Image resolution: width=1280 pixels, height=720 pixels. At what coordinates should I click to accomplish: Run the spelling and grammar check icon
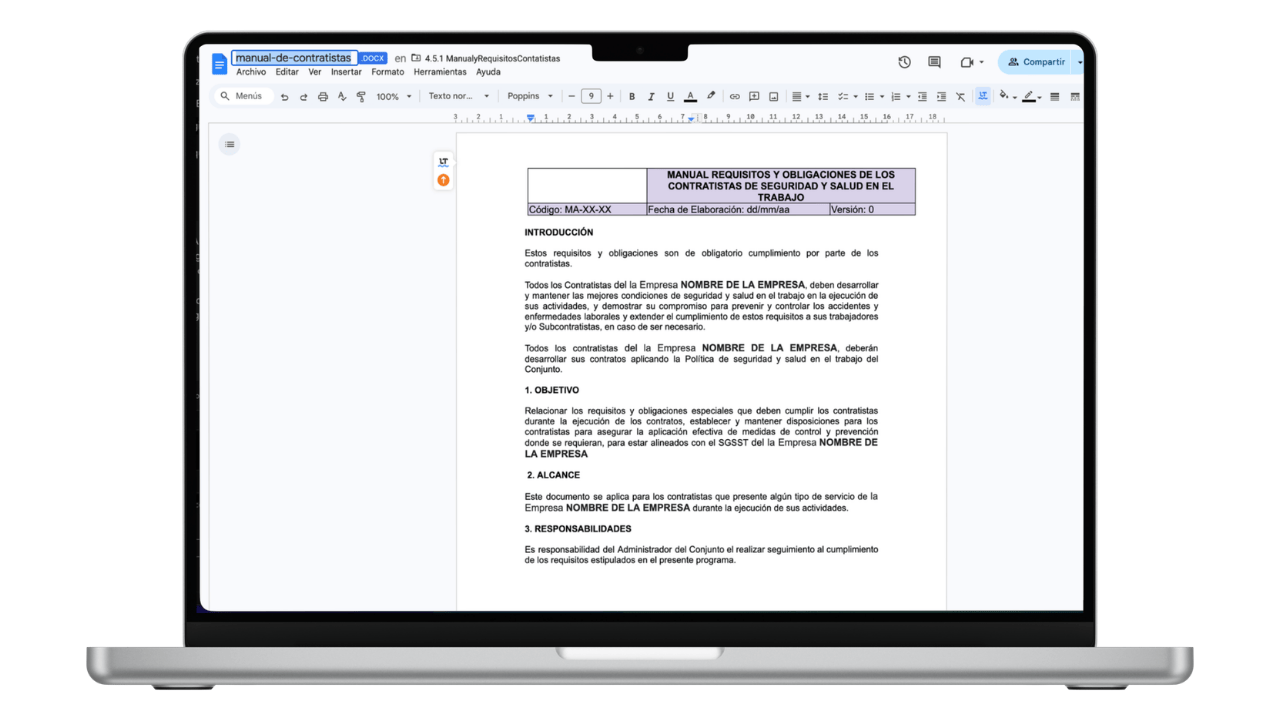[342, 96]
